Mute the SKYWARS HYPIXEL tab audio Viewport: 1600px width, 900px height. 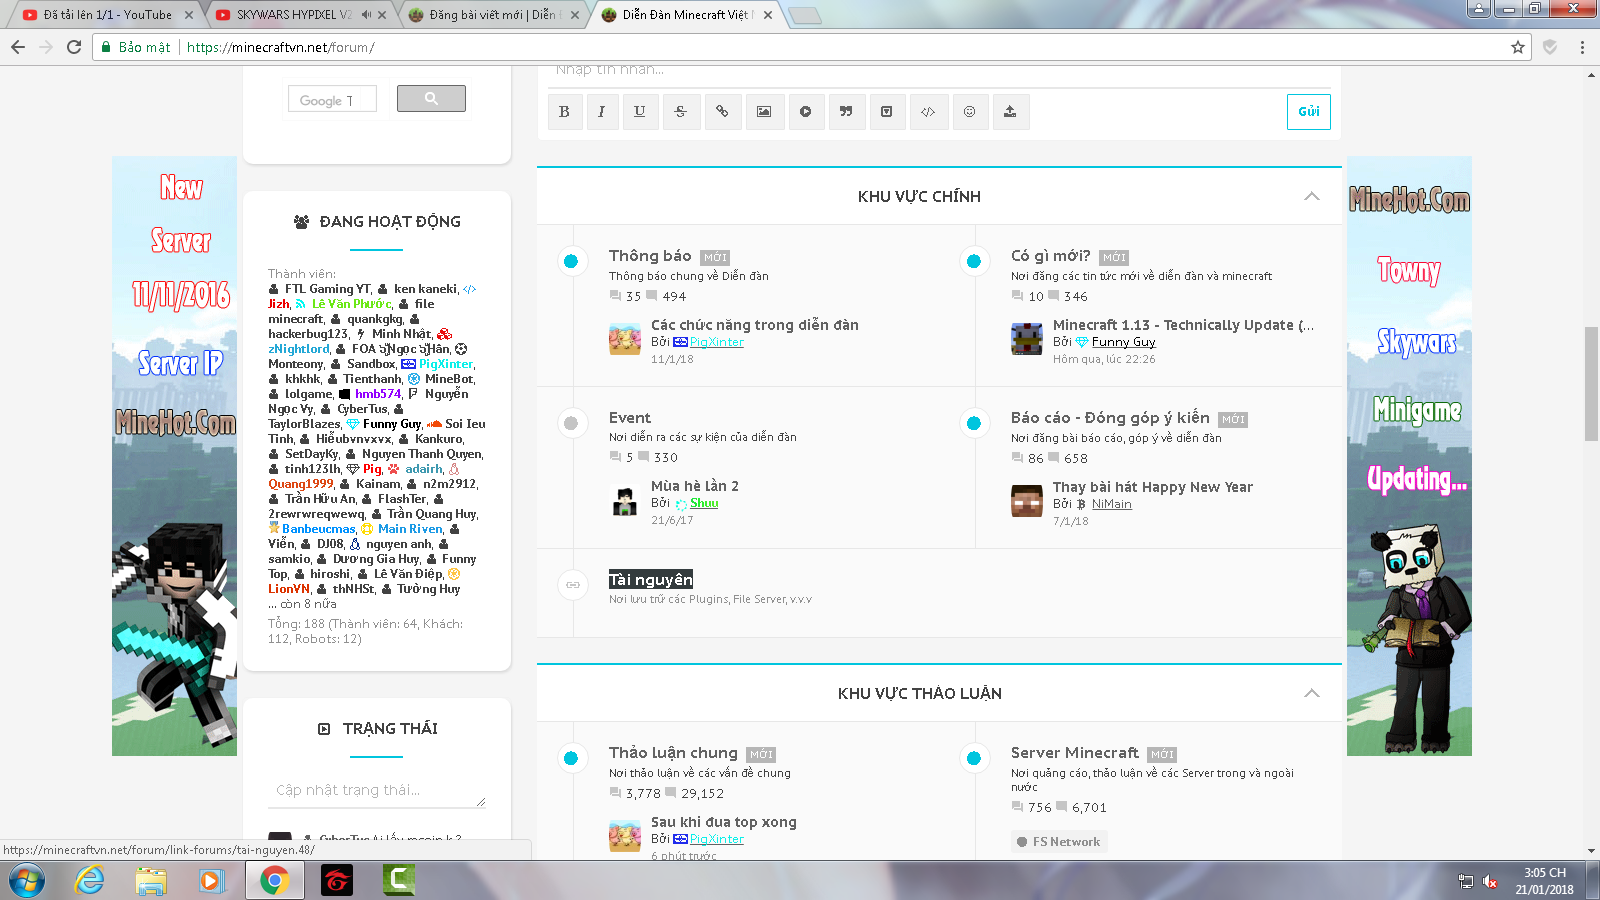click(366, 15)
